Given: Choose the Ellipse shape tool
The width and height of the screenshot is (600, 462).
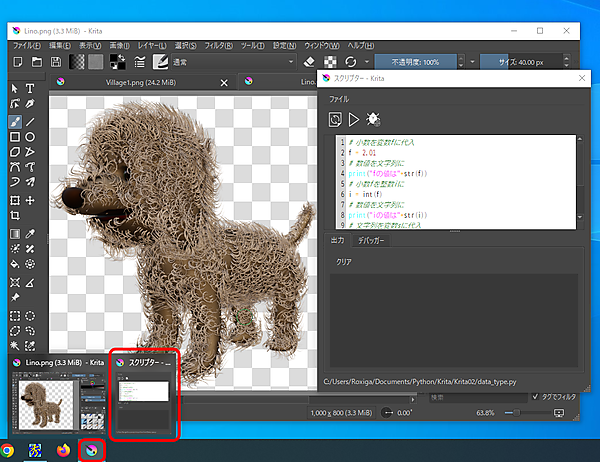Looking at the screenshot, I should coord(31,136).
